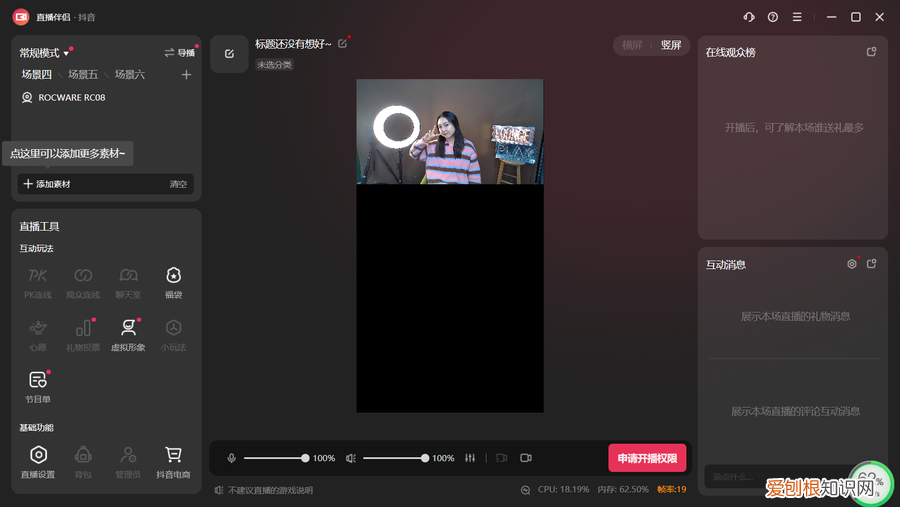Open 直播设置 live settings
This screenshot has width=900, height=507.
click(x=38, y=463)
